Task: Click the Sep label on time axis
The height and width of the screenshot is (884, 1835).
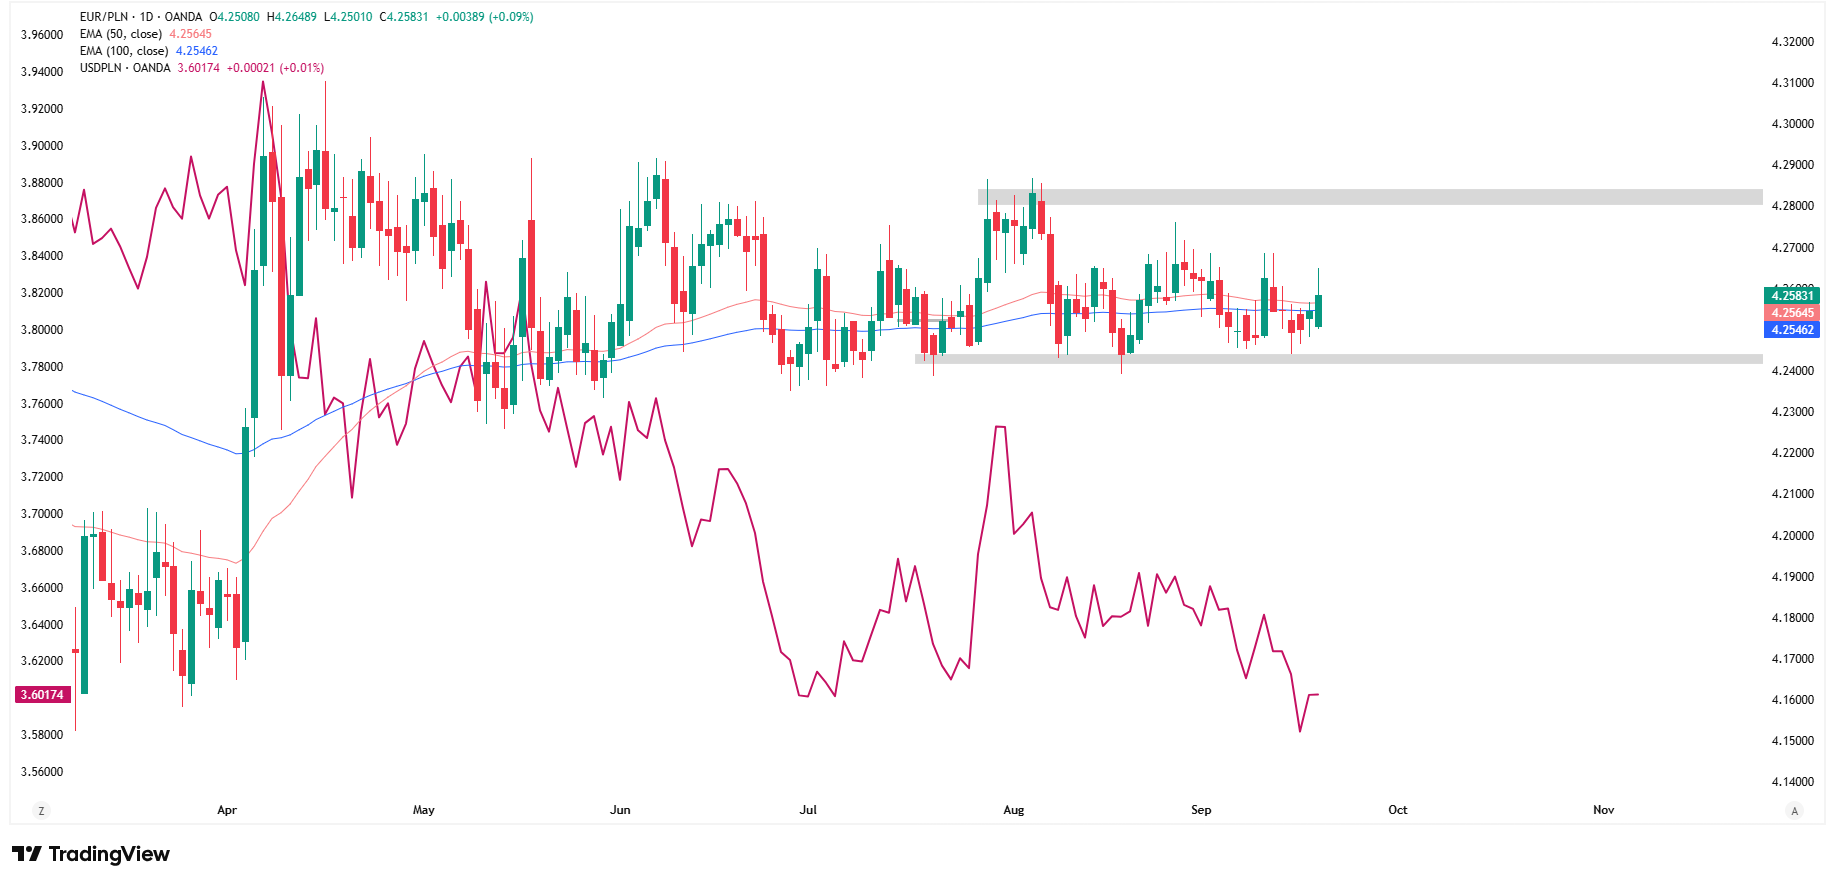Action: click(1201, 810)
